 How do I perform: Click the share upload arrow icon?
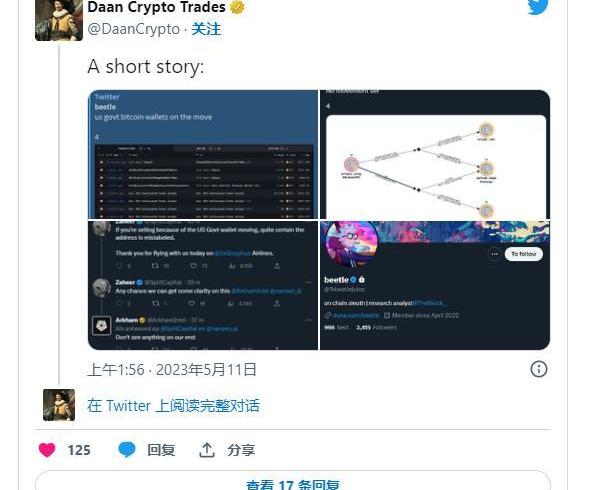pos(207,450)
